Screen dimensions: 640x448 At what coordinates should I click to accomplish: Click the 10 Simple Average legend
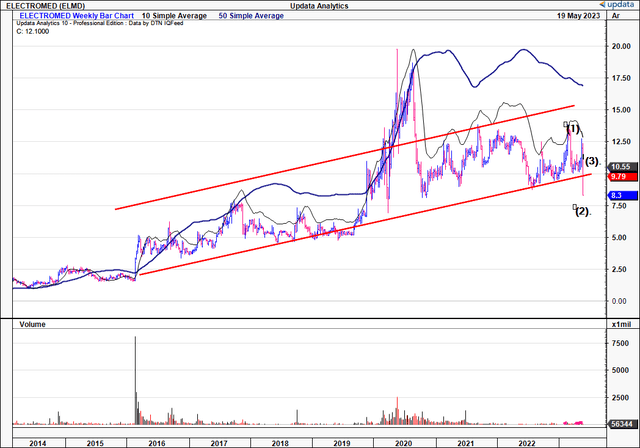coord(174,16)
